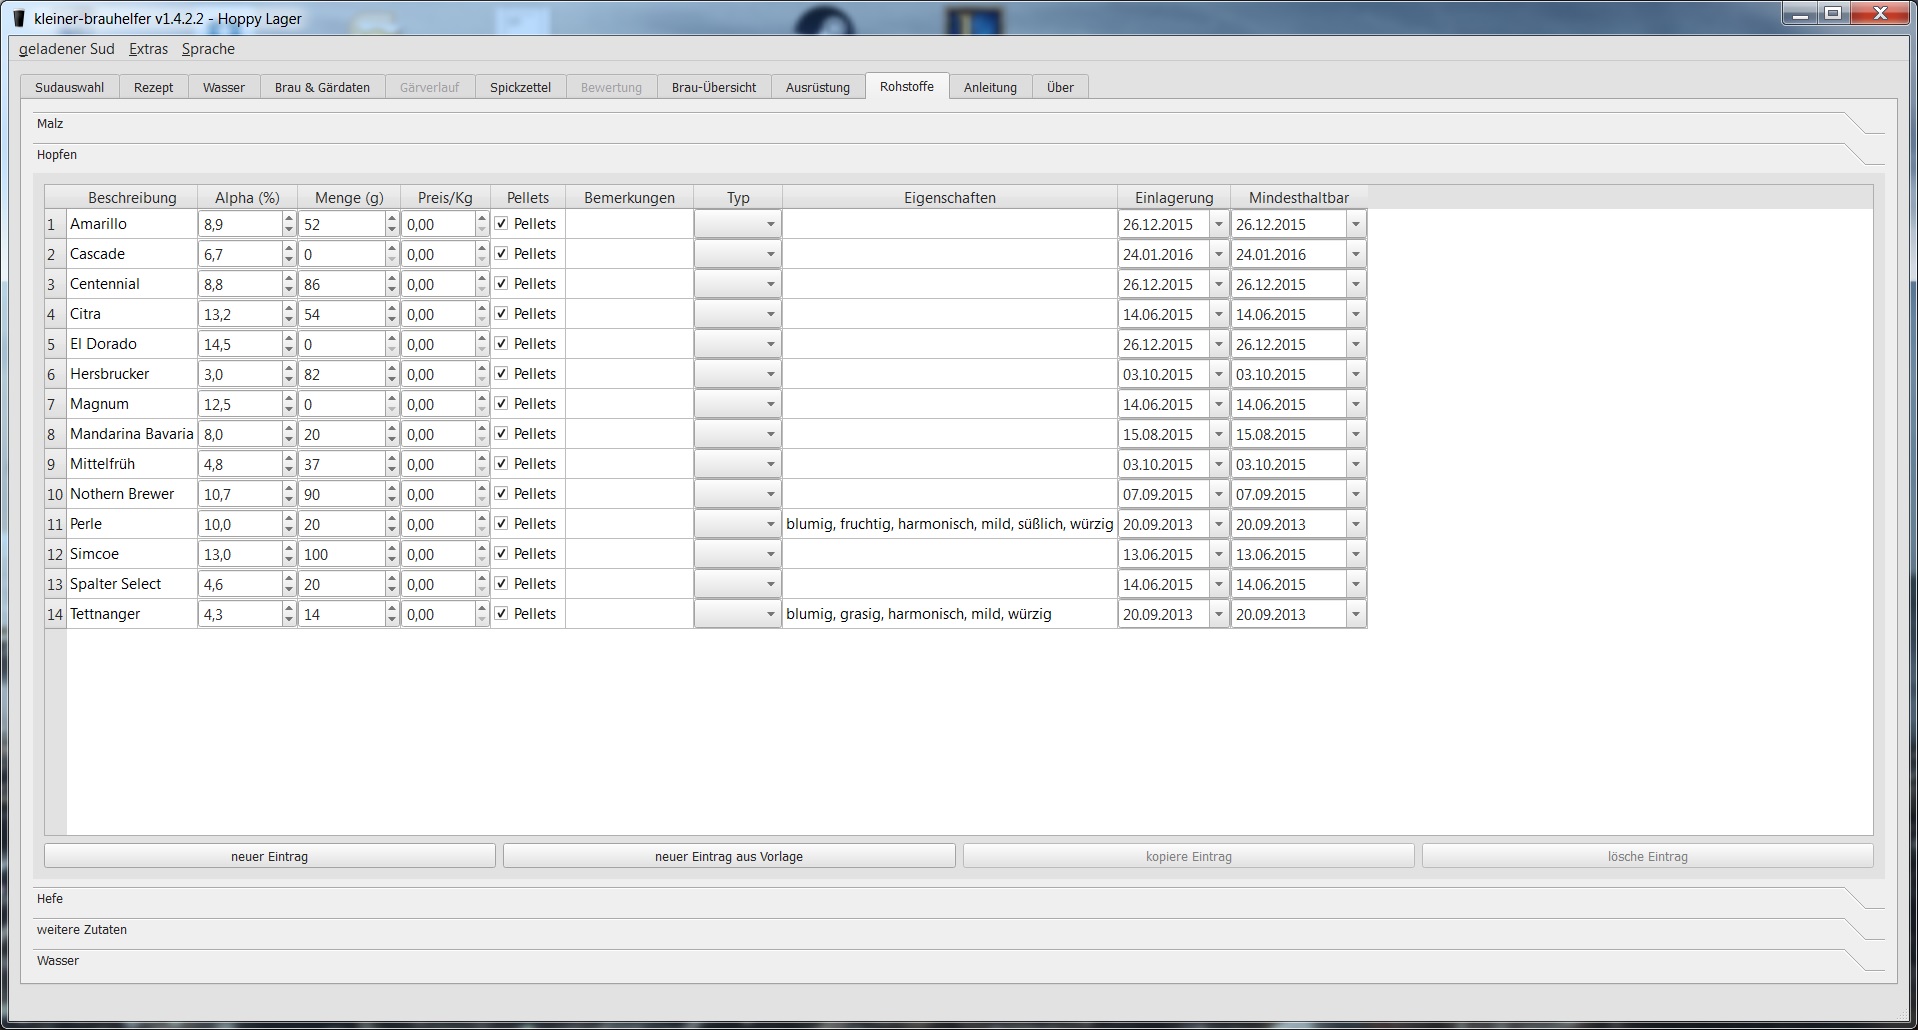Screen dimensions: 1918x1030
Task: Increase Amarillo alpha value with up arrow
Action: point(289,218)
